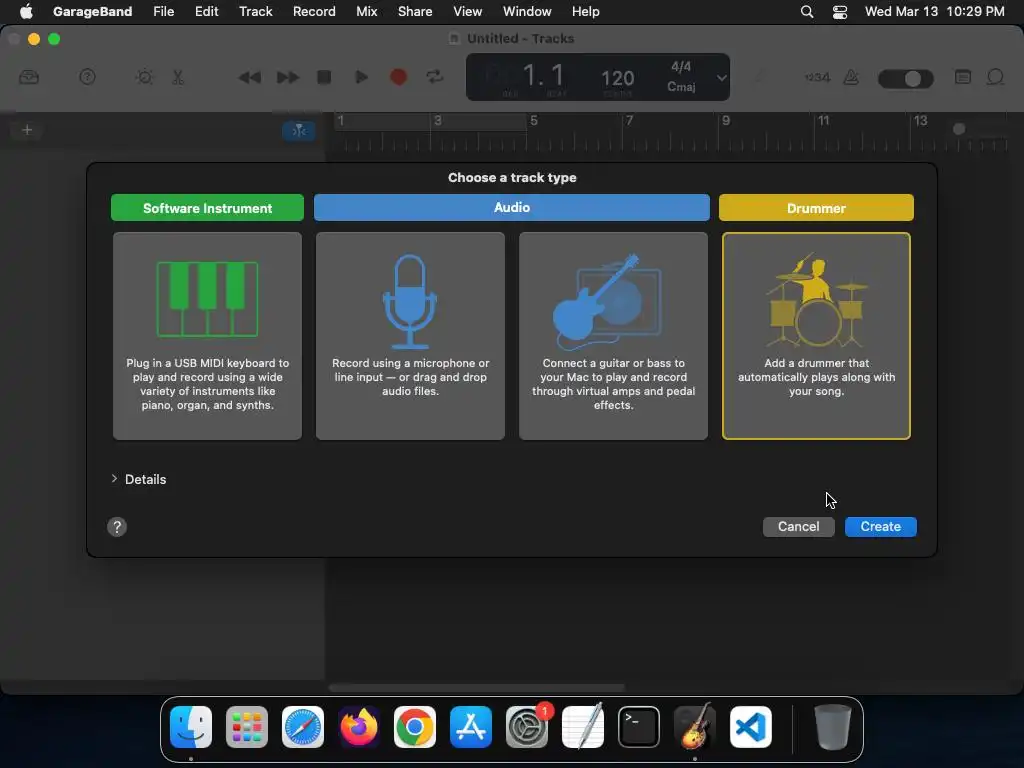Open the Apple menu
Viewport: 1024px width, 768px height.
(x=26, y=11)
